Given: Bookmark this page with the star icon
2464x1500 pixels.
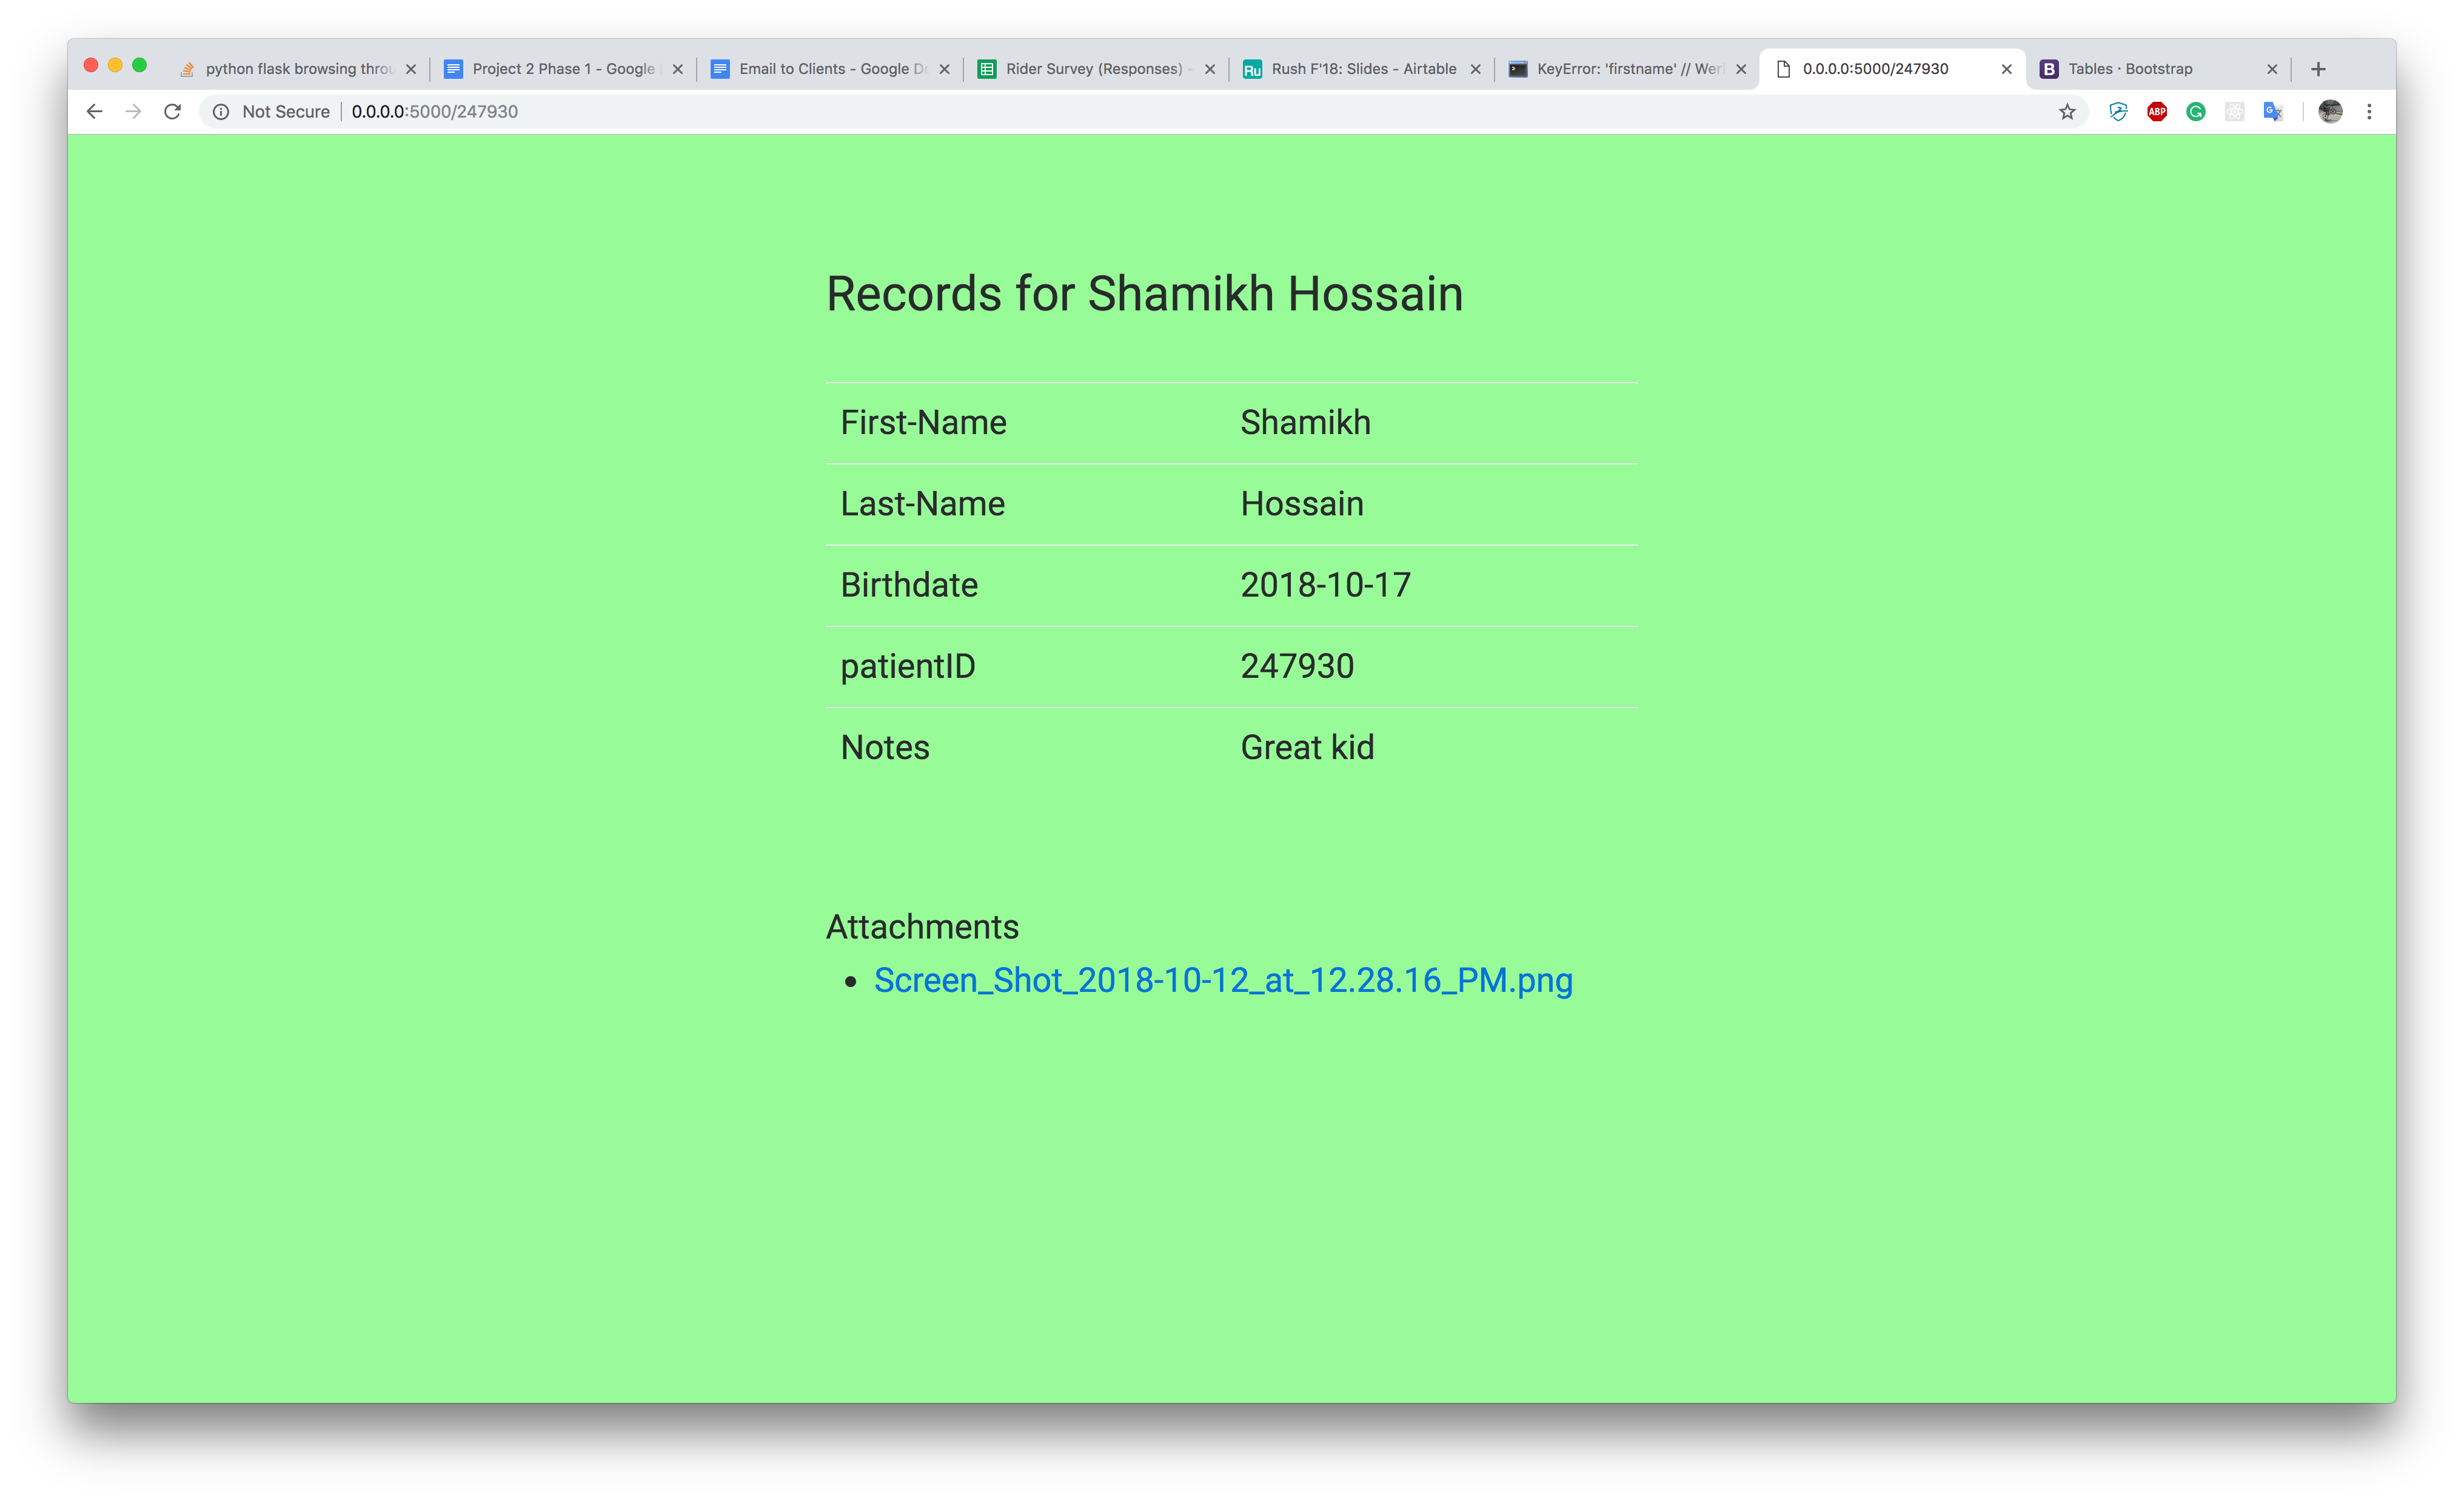Looking at the screenshot, I should 2067,111.
